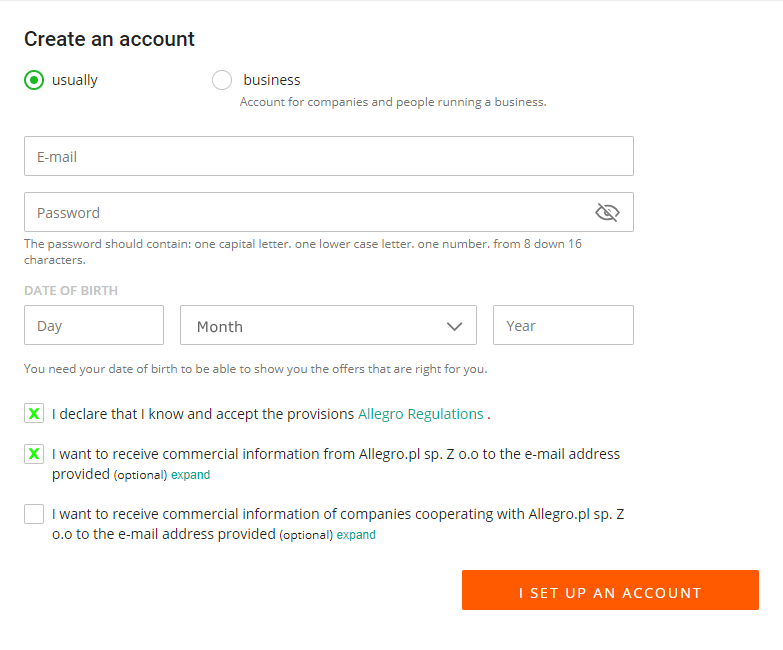
Task: Expand details for Allegro.pl commercial information consent
Action: pyautogui.click(x=190, y=475)
